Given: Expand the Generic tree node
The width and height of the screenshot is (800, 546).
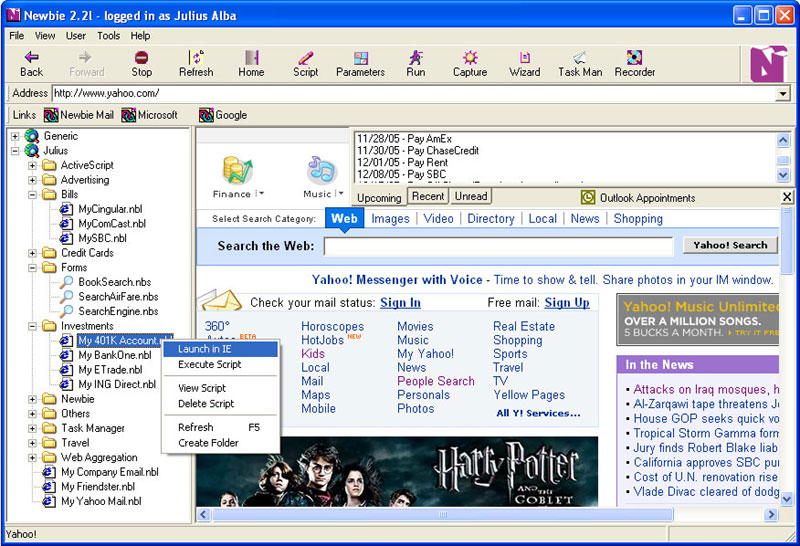Looking at the screenshot, I should point(15,136).
